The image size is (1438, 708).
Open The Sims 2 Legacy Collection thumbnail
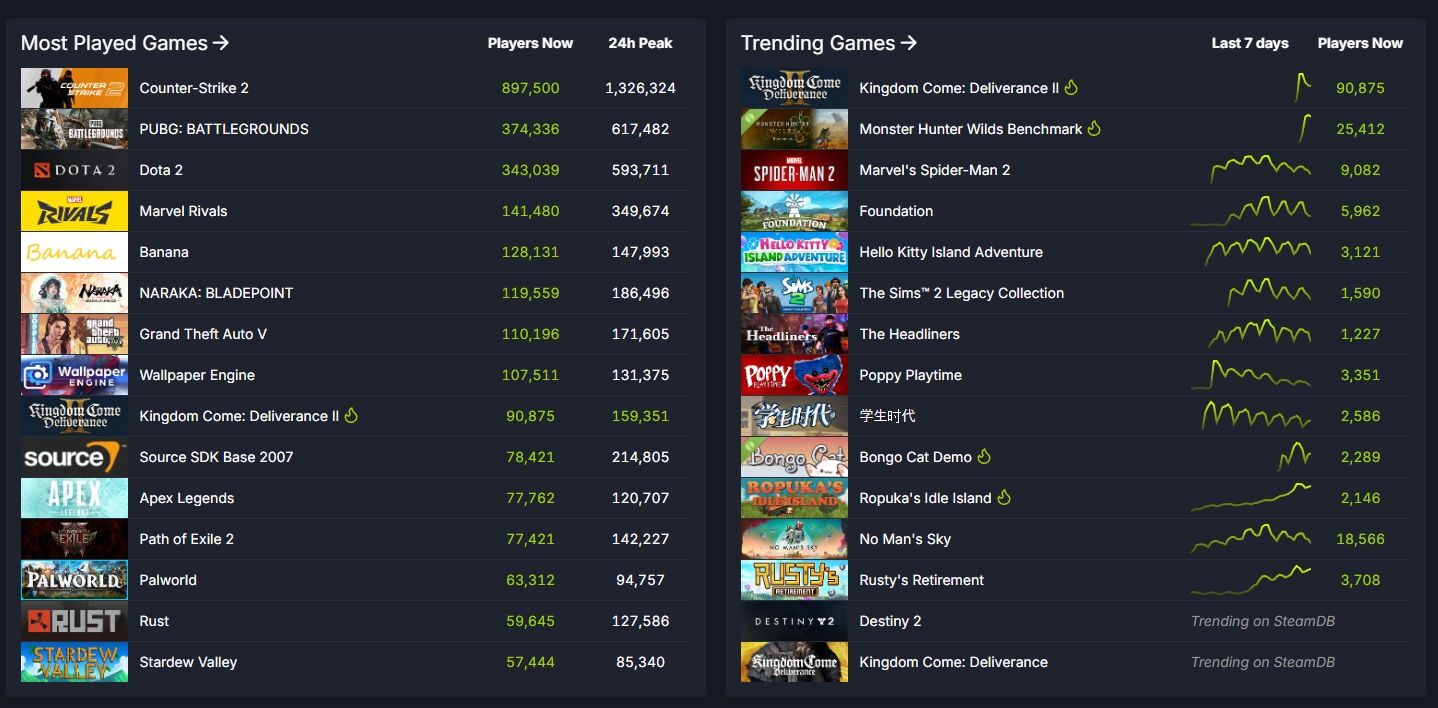[x=794, y=293]
